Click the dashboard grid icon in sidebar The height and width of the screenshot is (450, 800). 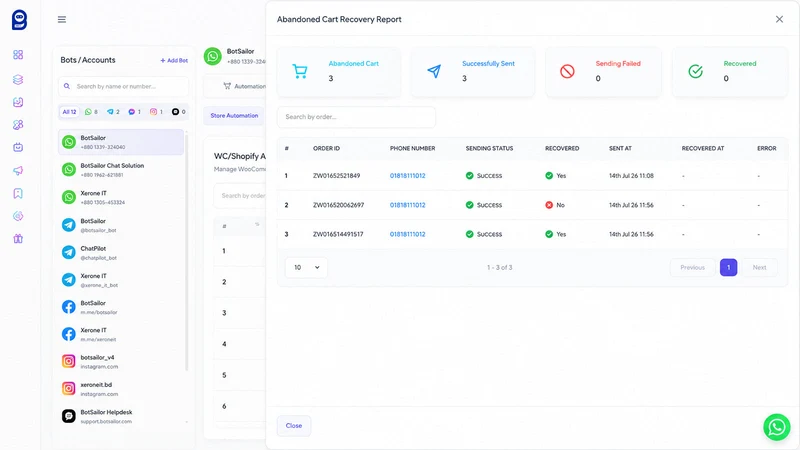(18, 55)
